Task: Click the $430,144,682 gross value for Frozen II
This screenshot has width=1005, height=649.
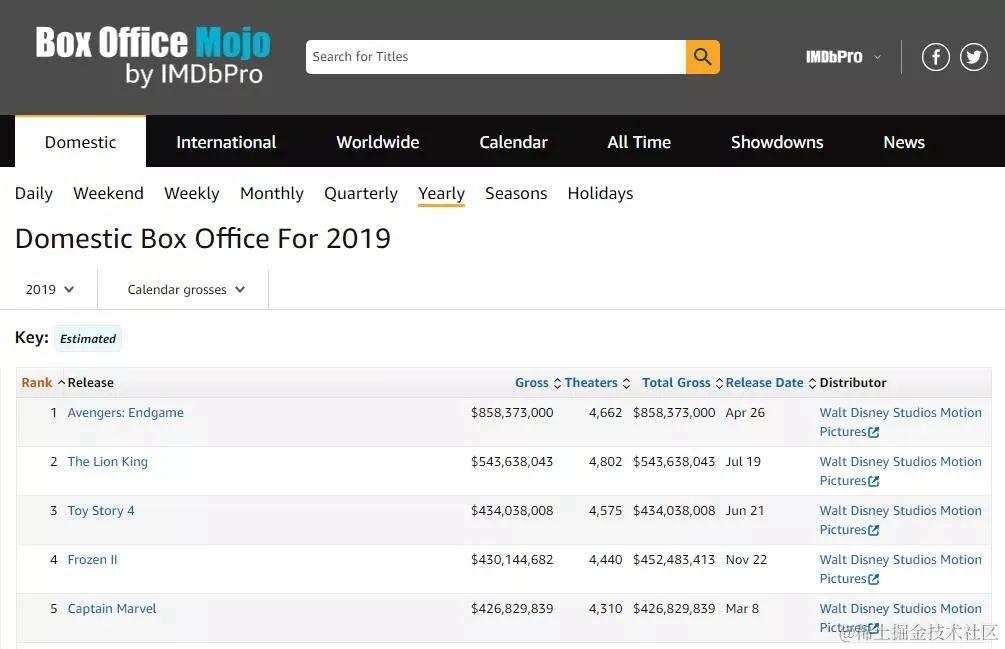Action: [512, 560]
